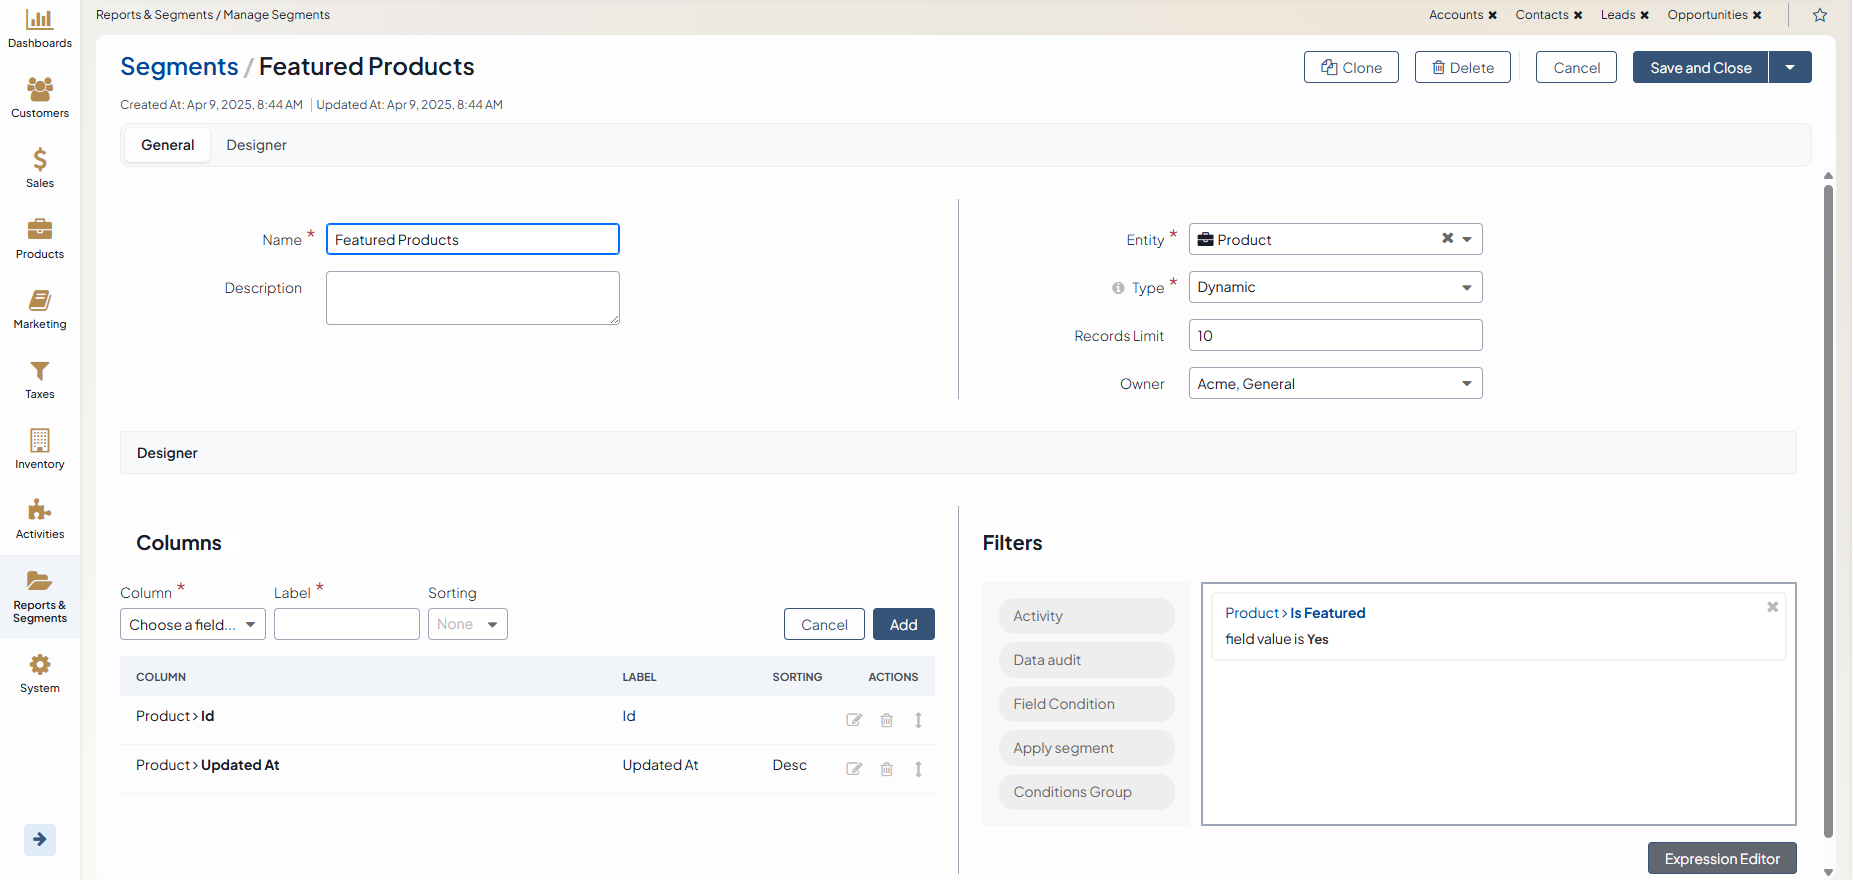Edit the Product Id column row
The height and width of the screenshot is (880, 1853).
(x=854, y=720)
